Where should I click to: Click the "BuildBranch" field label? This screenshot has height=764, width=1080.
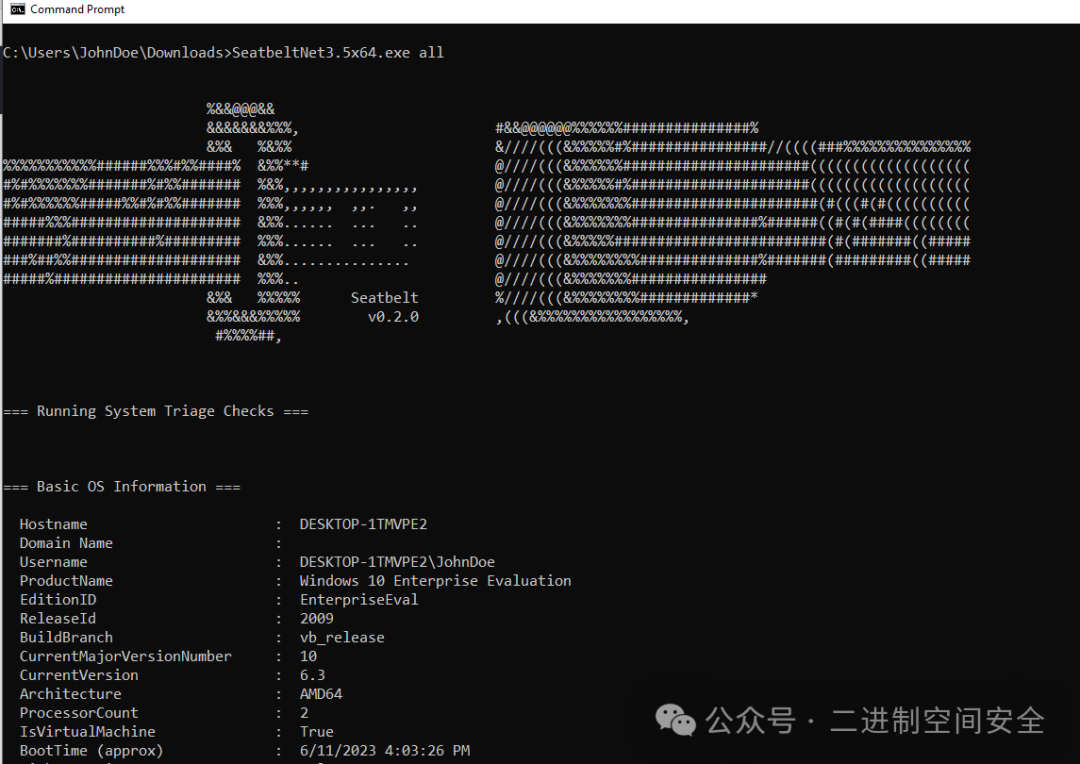tap(66, 637)
